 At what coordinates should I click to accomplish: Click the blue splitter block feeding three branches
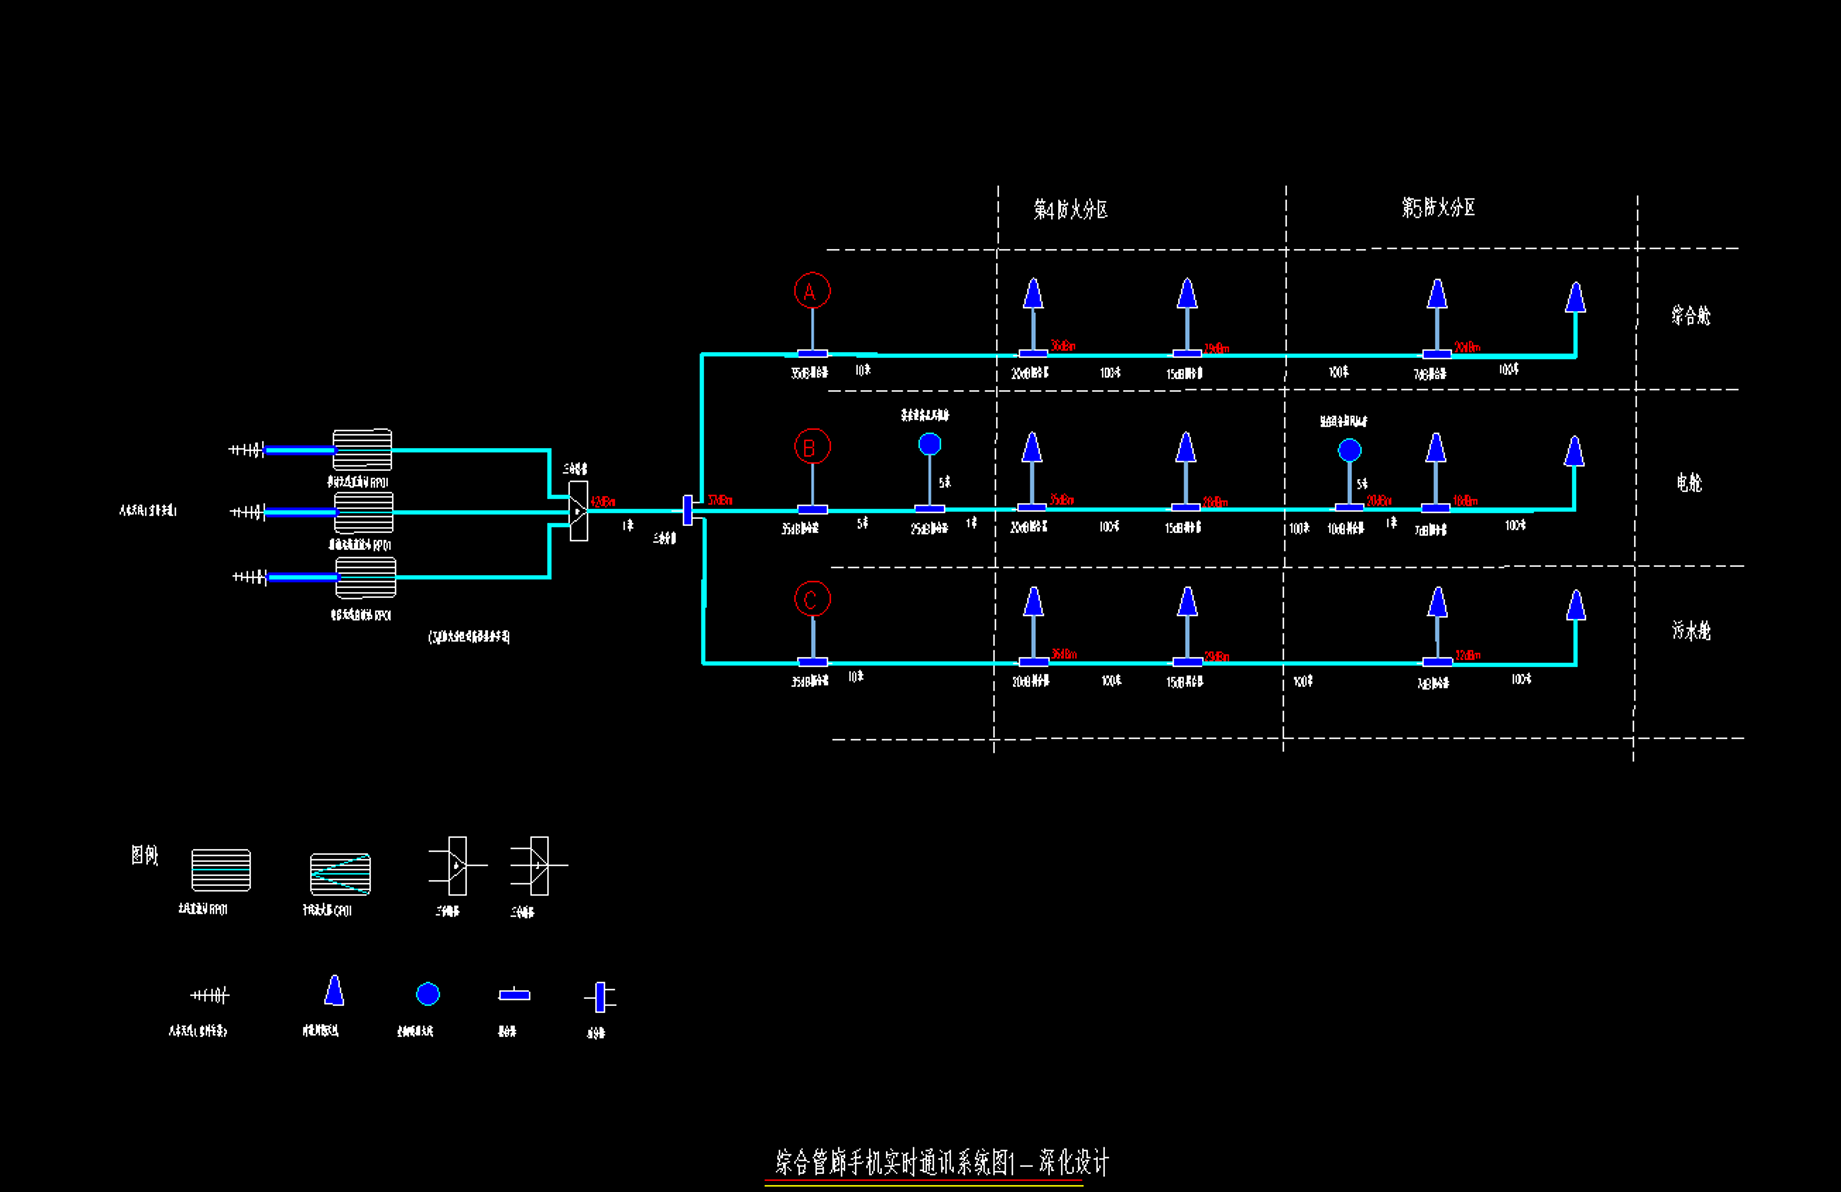pos(687,510)
